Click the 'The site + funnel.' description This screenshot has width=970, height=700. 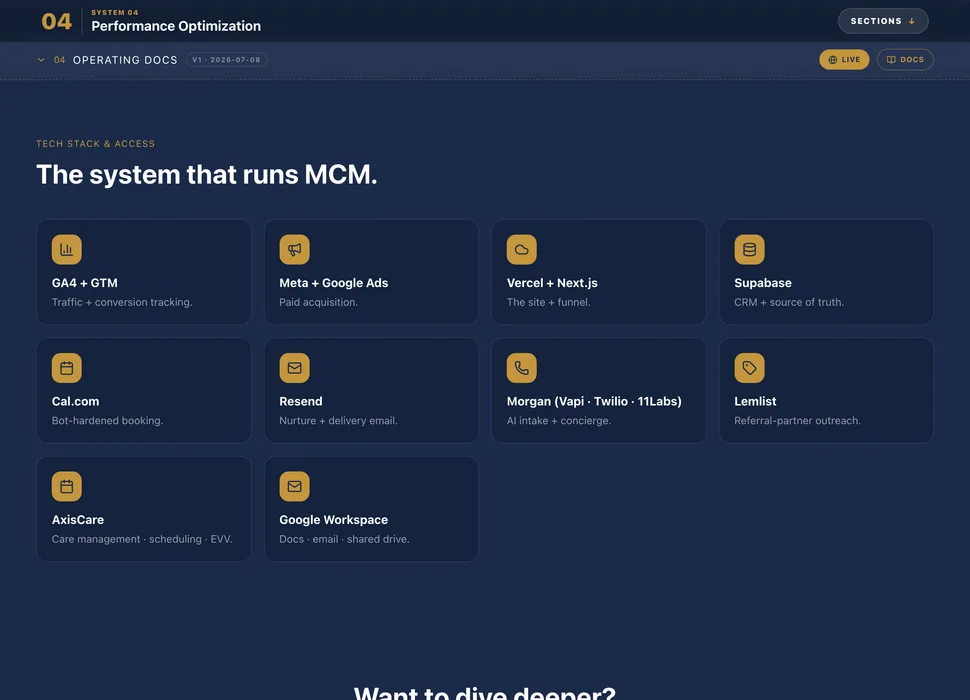point(549,302)
